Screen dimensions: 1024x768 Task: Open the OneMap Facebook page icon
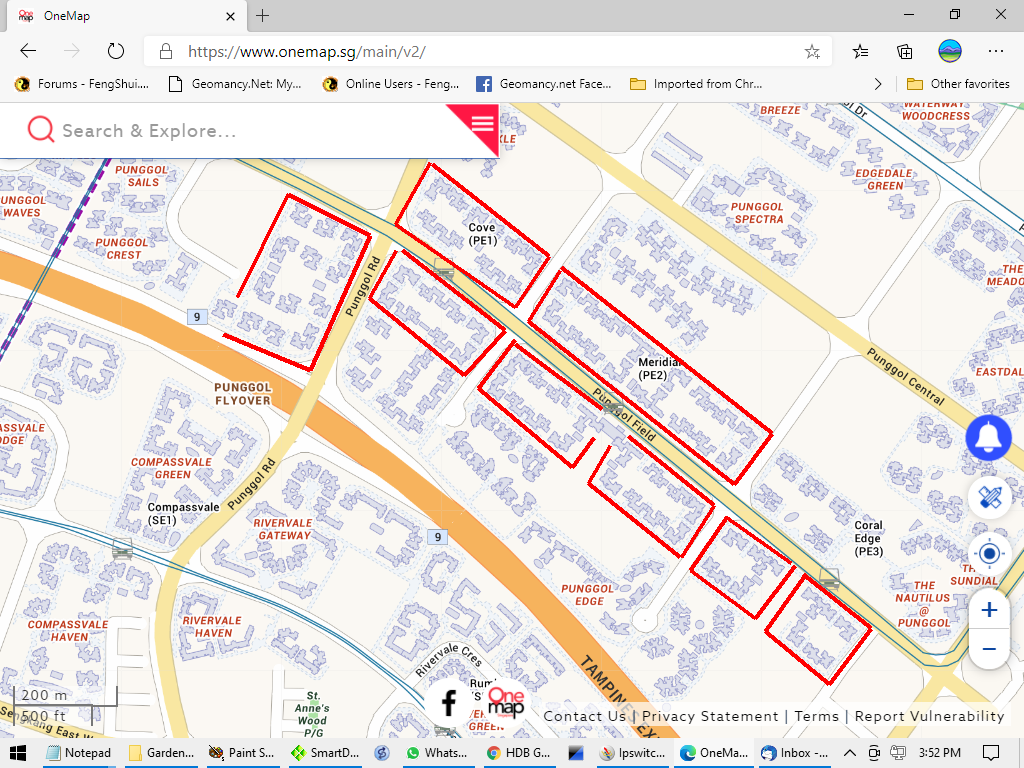tap(449, 703)
